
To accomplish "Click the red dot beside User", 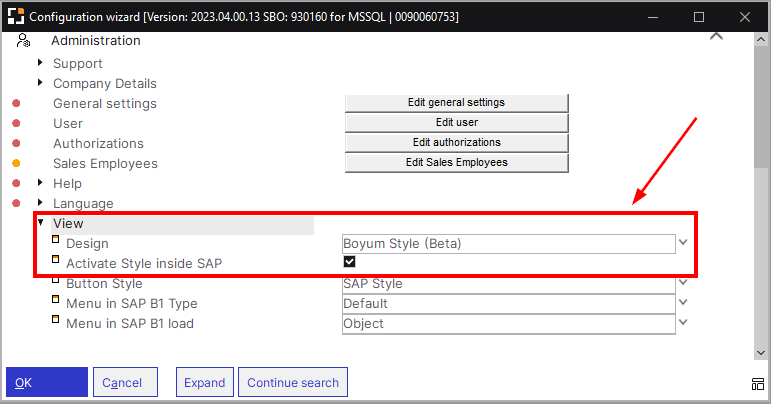I will coord(16,123).
